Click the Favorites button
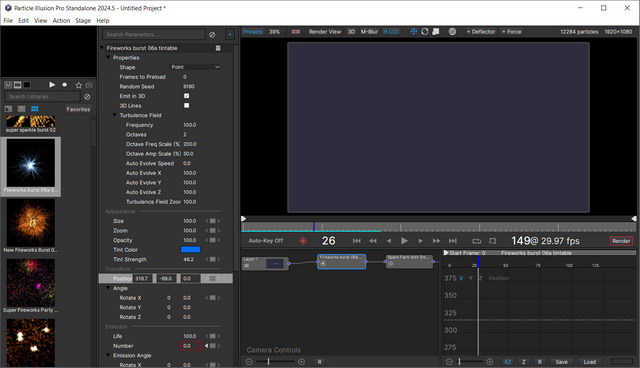Screen dimensions: 640x368 pyautogui.click(x=78, y=109)
